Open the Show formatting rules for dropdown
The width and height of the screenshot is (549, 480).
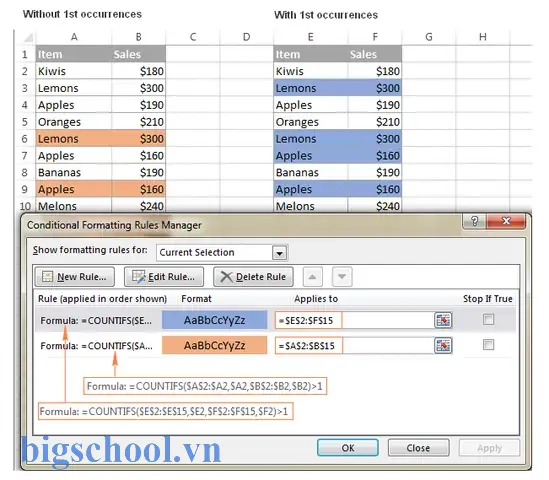280,253
